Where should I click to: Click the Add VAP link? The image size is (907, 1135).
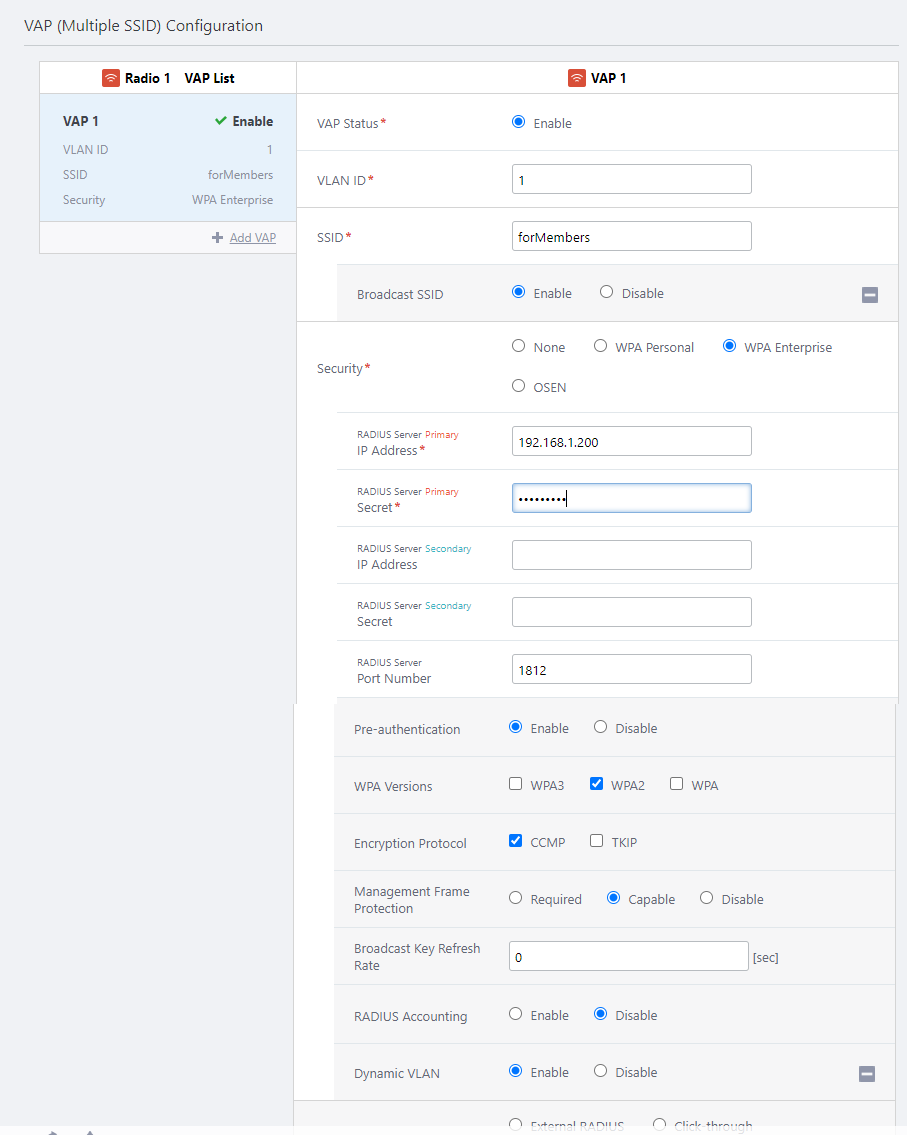[x=252, y=238]
